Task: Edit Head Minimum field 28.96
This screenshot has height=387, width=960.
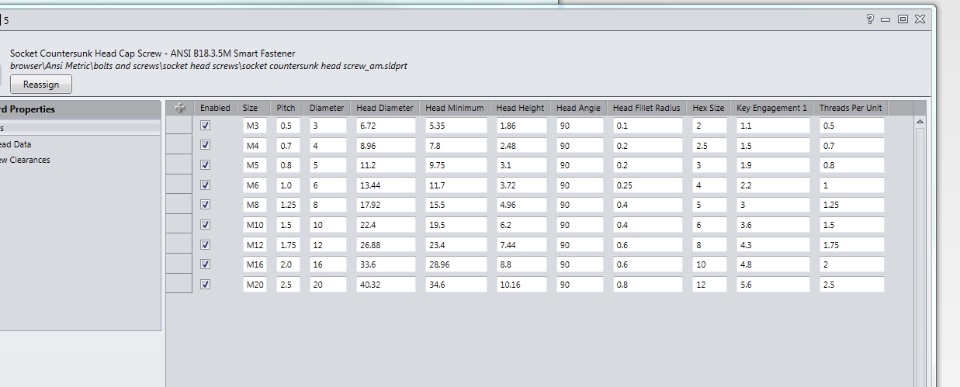Action: pos(456,265)
